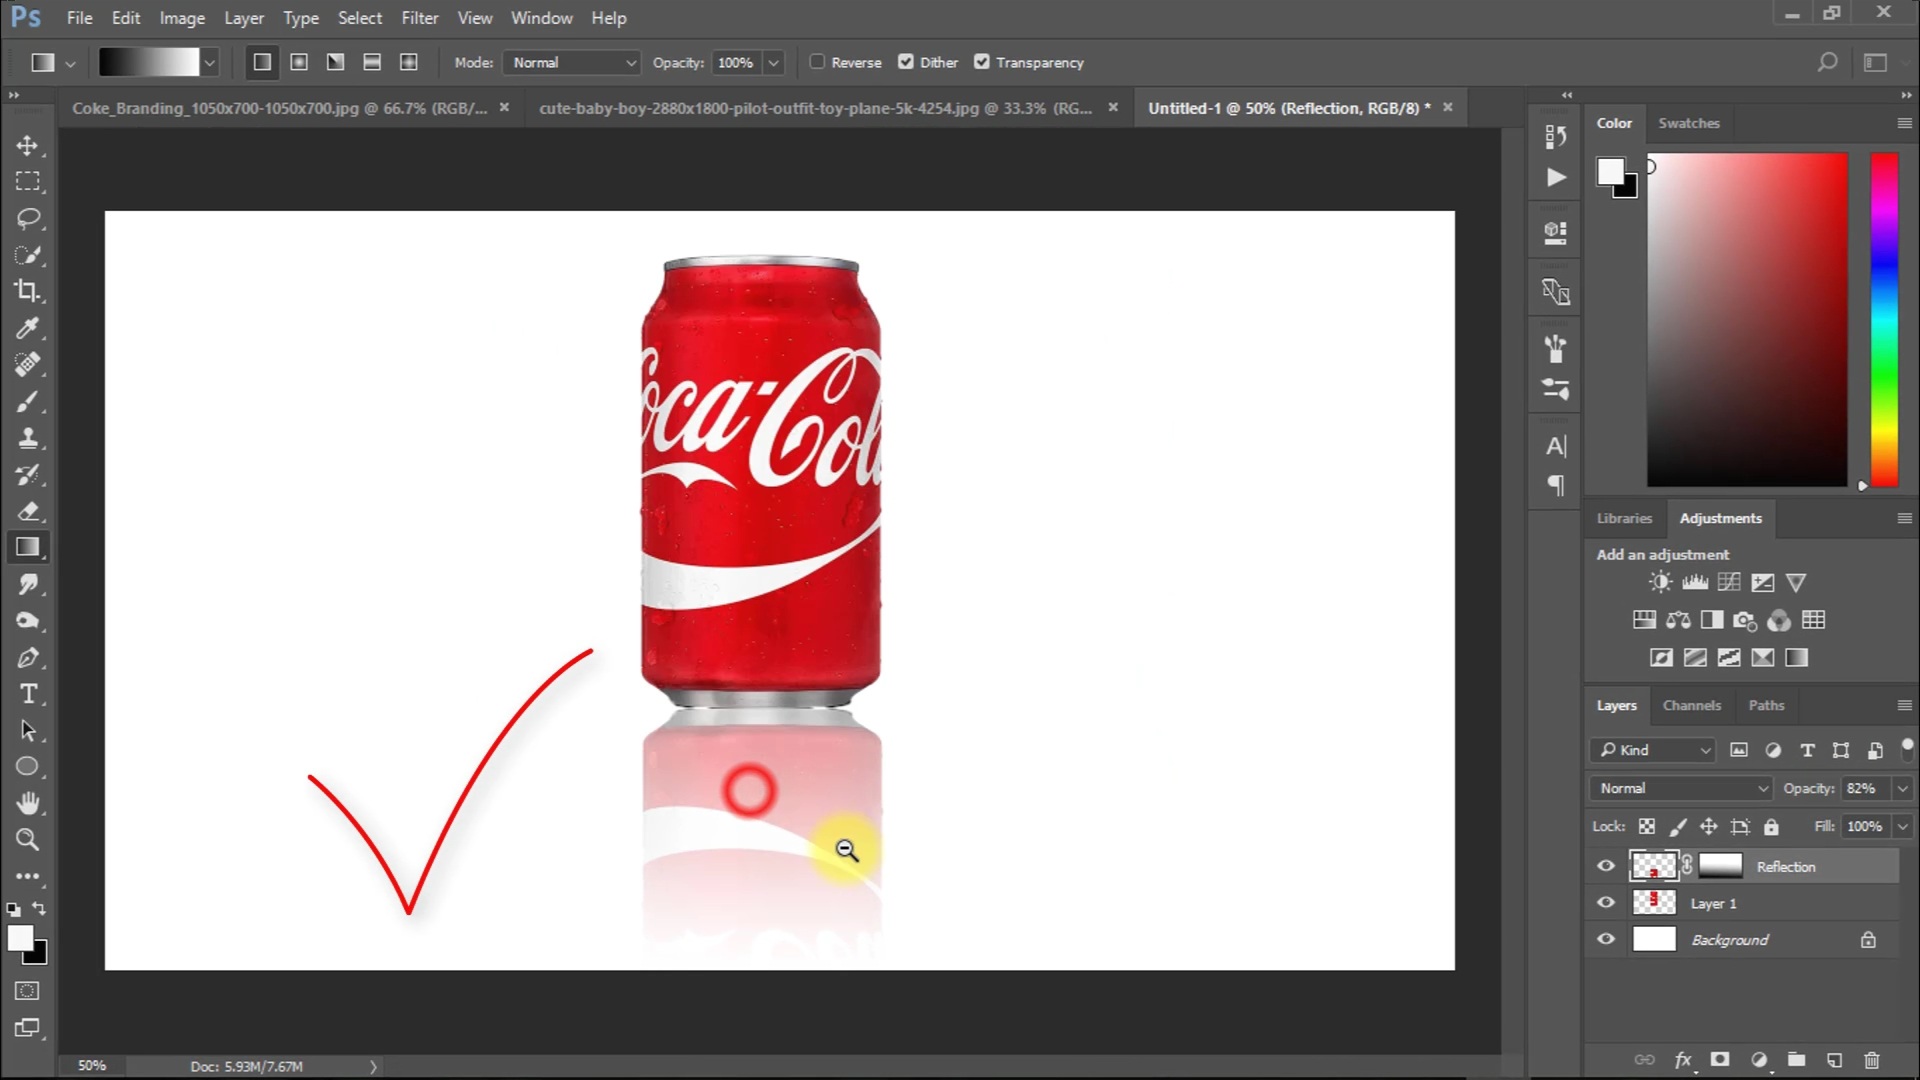Select the Zoom tool in toolbar
This screenshot has width=1920, height=1080.
(x=27, y=840)
